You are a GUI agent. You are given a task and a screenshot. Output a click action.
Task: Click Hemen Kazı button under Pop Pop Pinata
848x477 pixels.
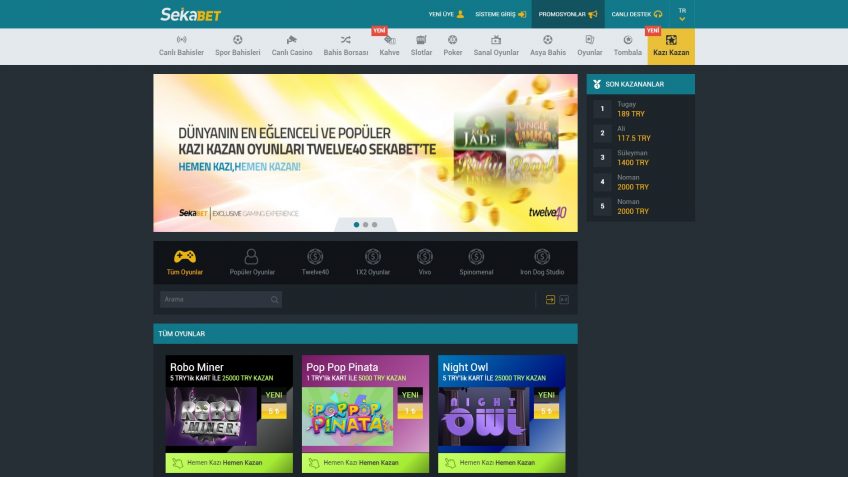pos(365,463)
